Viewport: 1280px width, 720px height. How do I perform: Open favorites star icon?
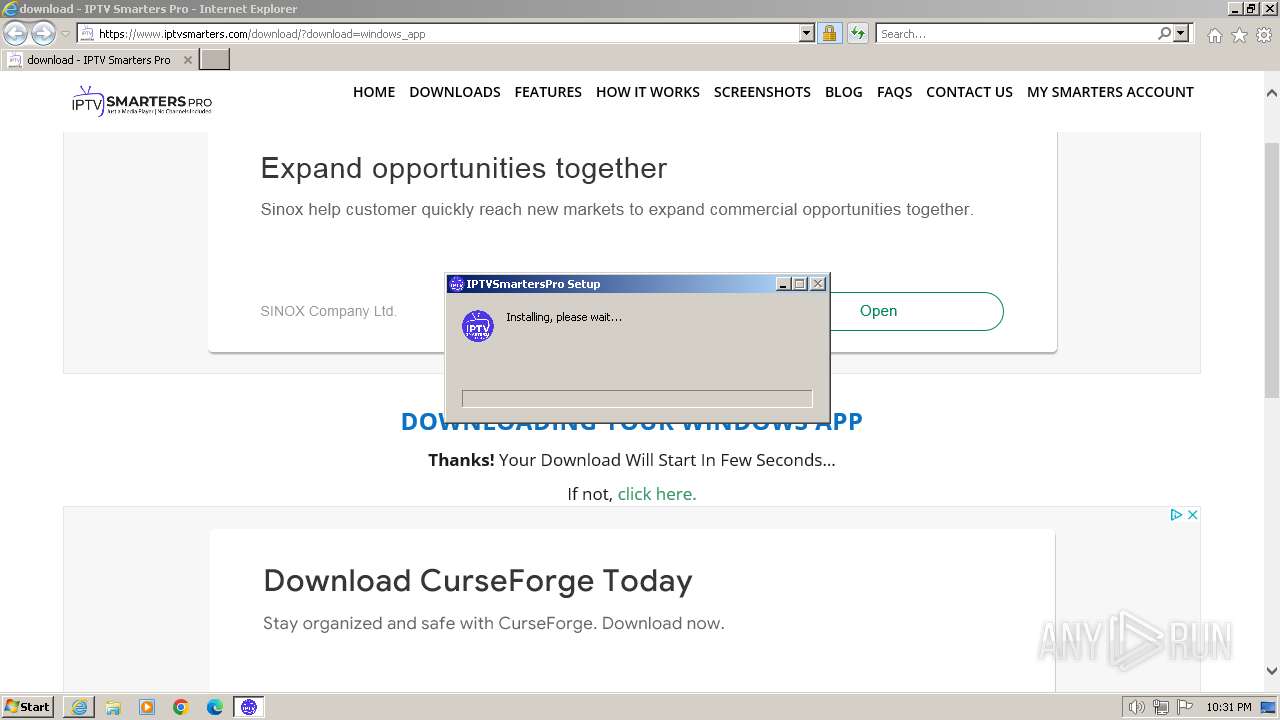click(1239, 35)
